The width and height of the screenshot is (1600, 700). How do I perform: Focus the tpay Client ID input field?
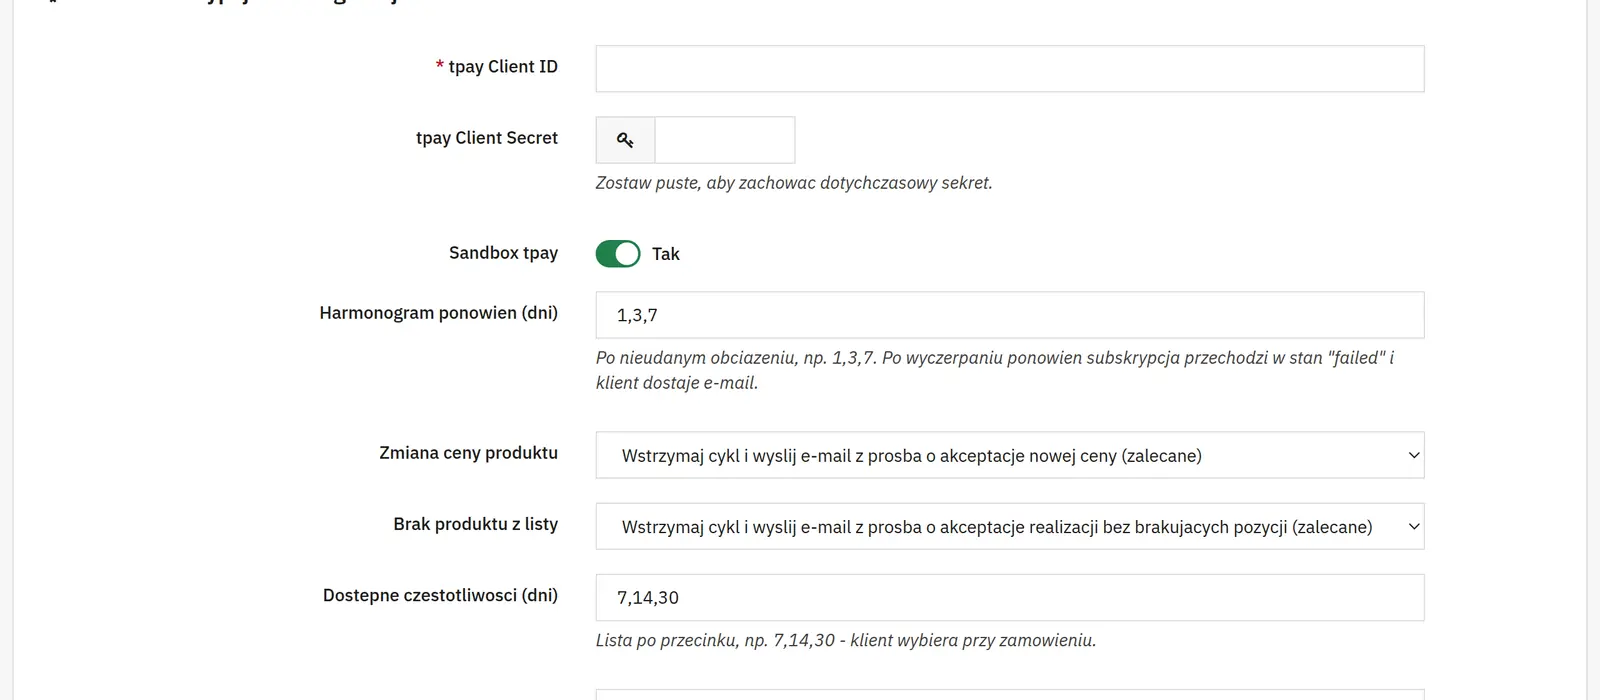click(1010, 69)
